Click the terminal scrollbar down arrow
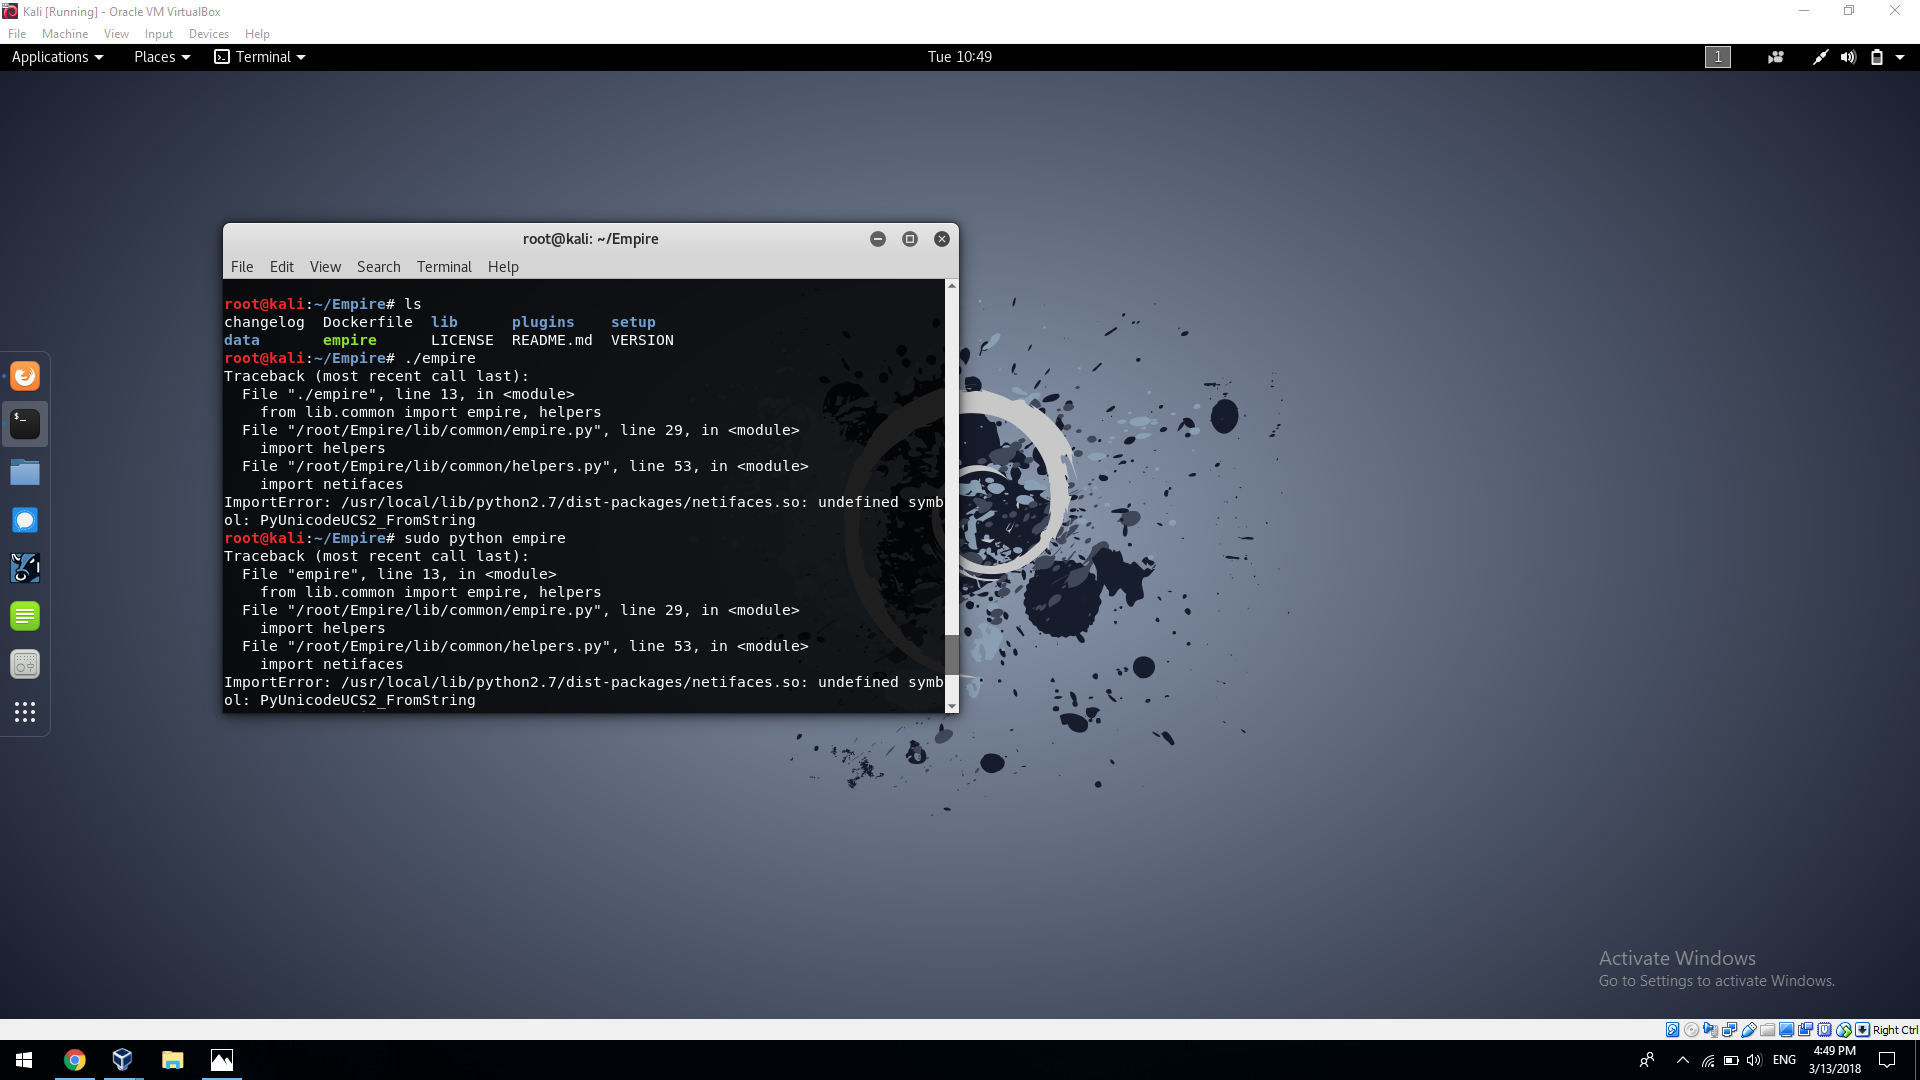1920x1080 pixels. click(x=952, y=706)
